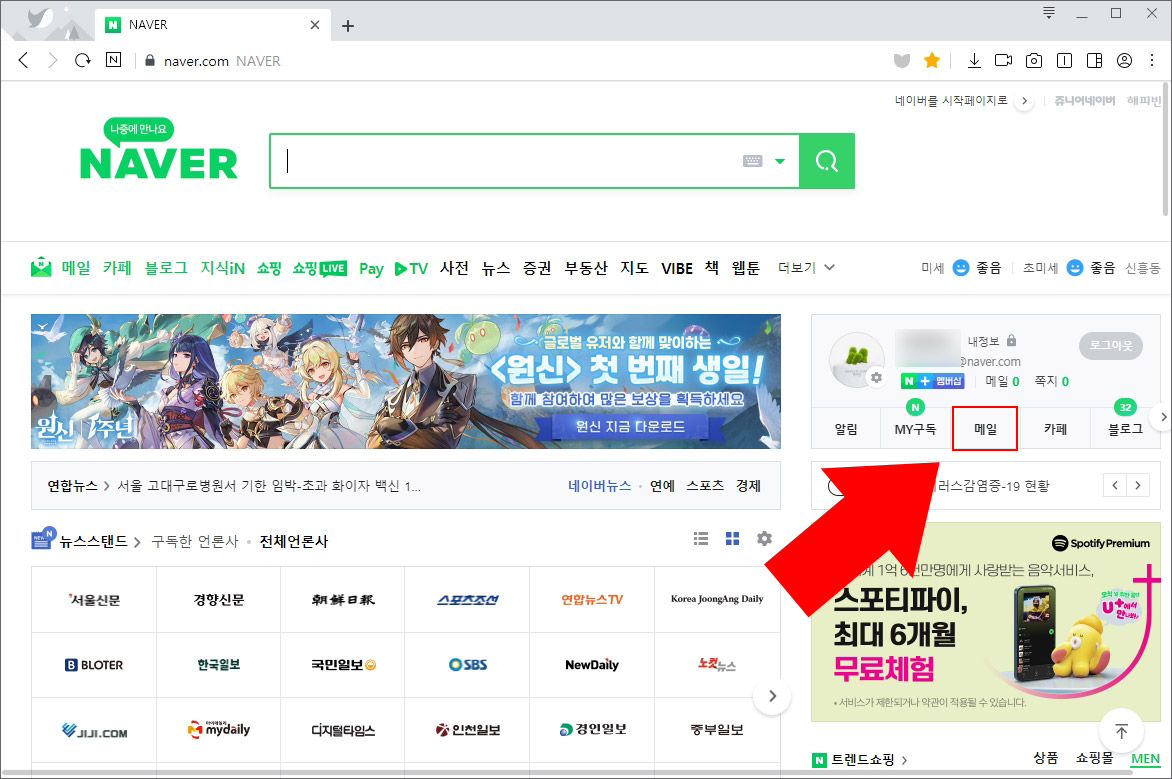
Task: Click the bookmark star in the address bar
Action: [932, 60]
